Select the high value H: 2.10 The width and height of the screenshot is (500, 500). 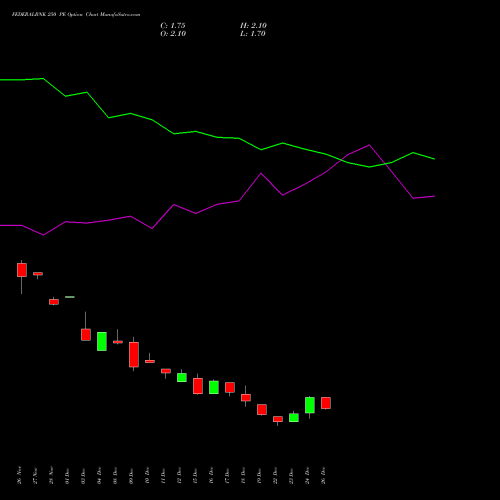(253, 26)
